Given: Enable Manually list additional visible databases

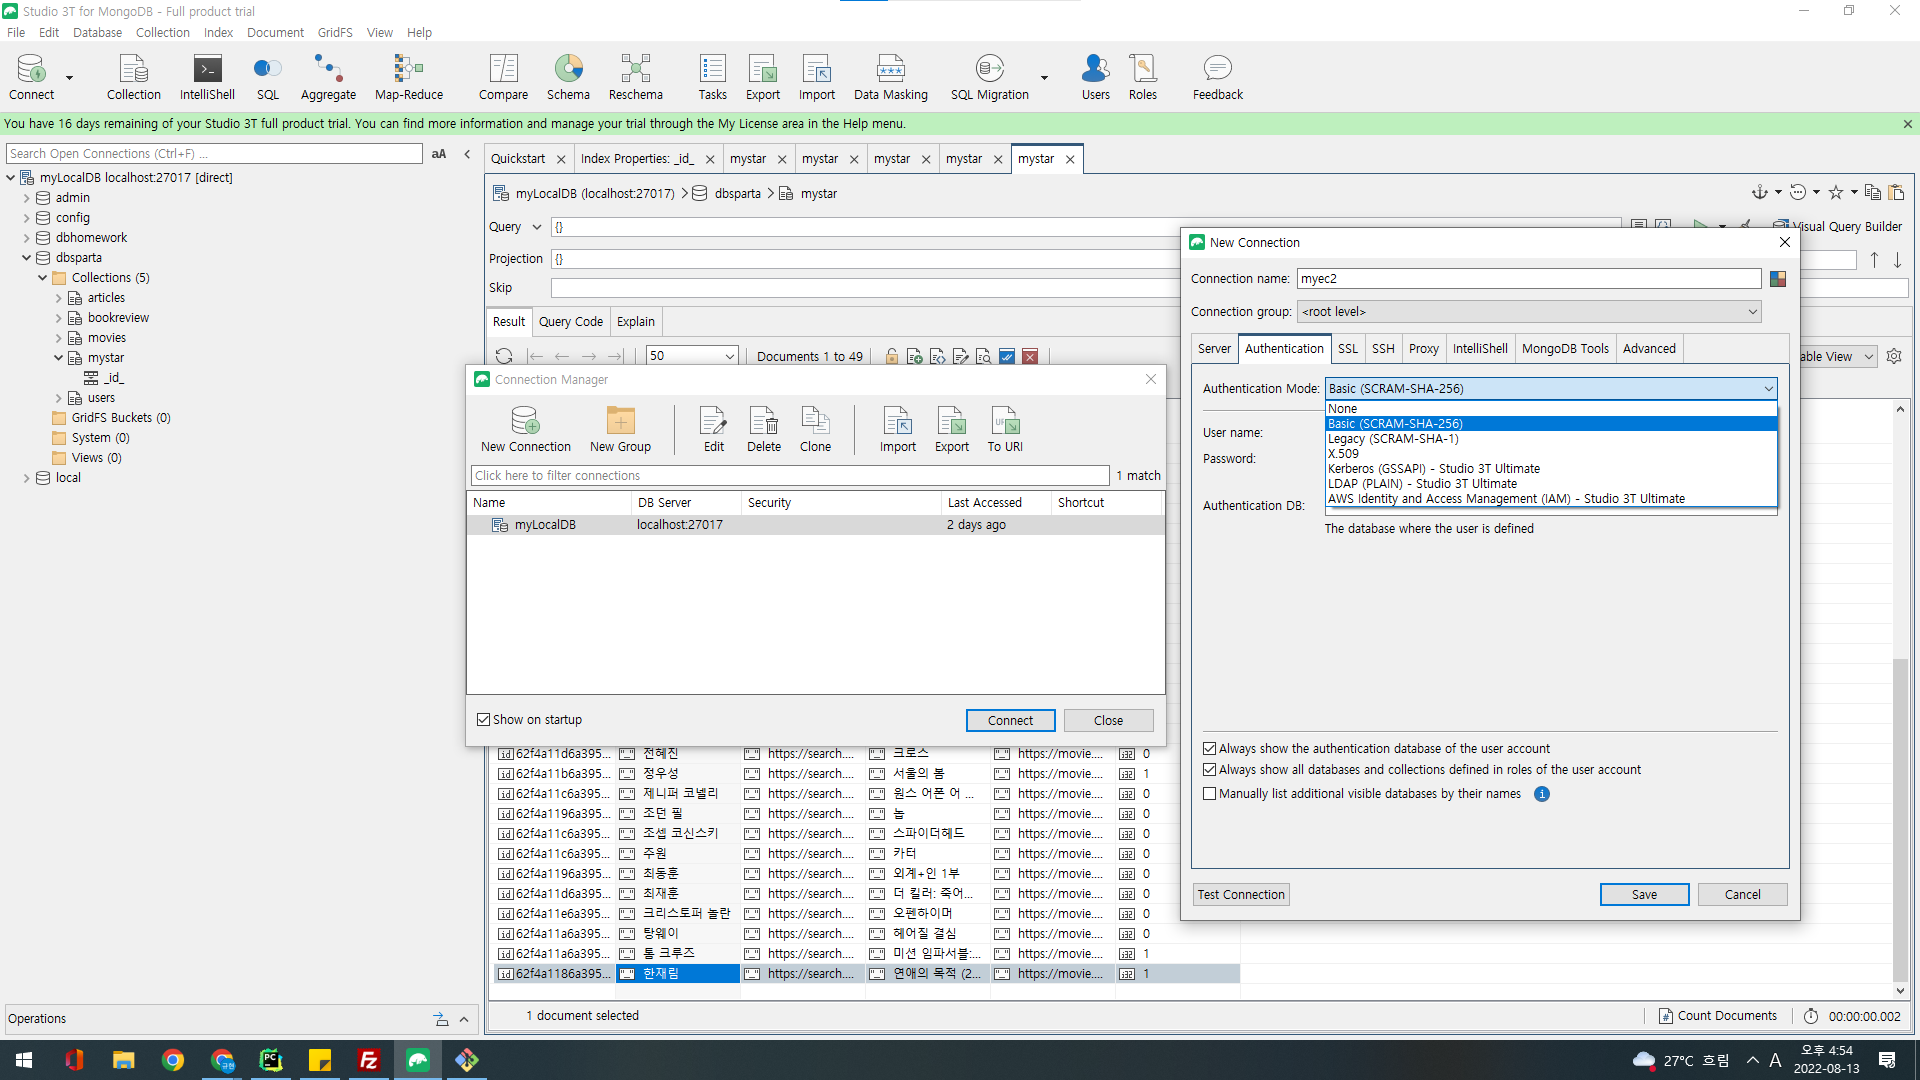Looking at the screenshot, I should 1209,794.
